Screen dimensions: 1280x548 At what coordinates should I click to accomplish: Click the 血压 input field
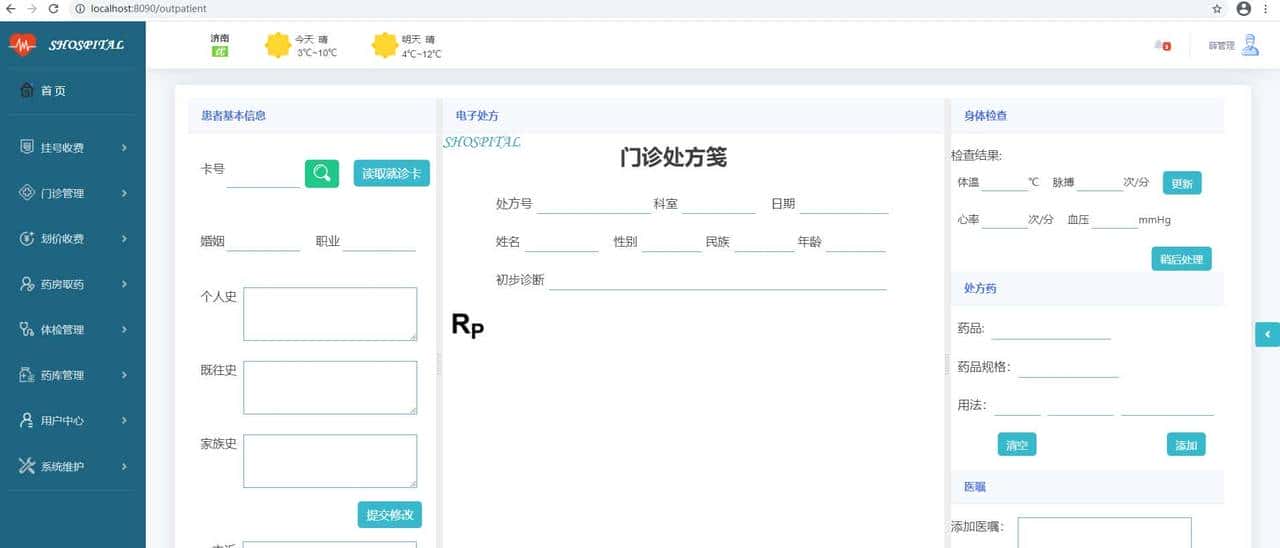tap(1115, 220)
